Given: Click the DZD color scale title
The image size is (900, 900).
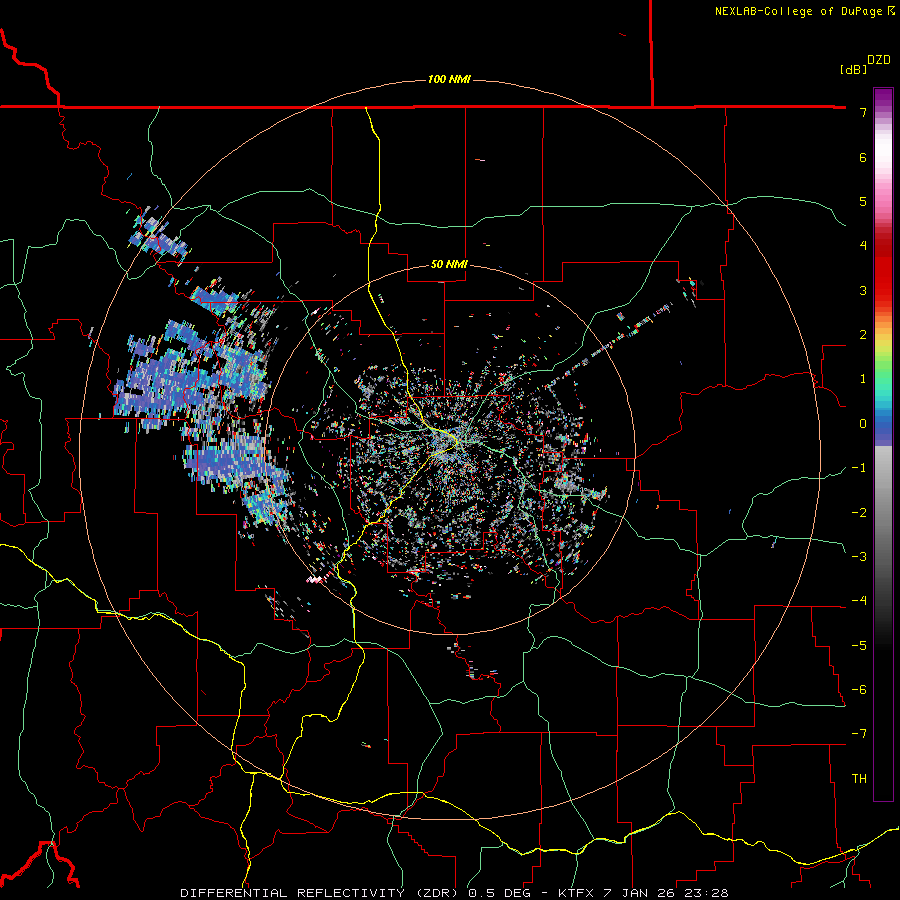Looking at the screenshot, I should [x=879, y=60].
